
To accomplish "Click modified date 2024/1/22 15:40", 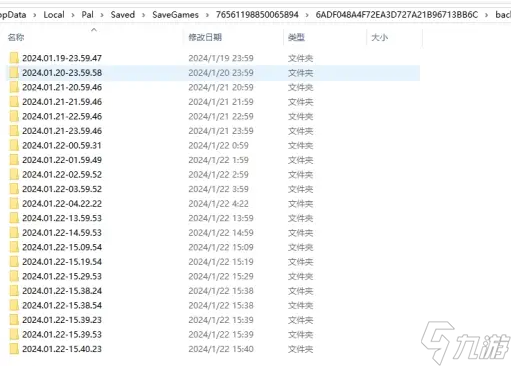I will tap(221, 349).
